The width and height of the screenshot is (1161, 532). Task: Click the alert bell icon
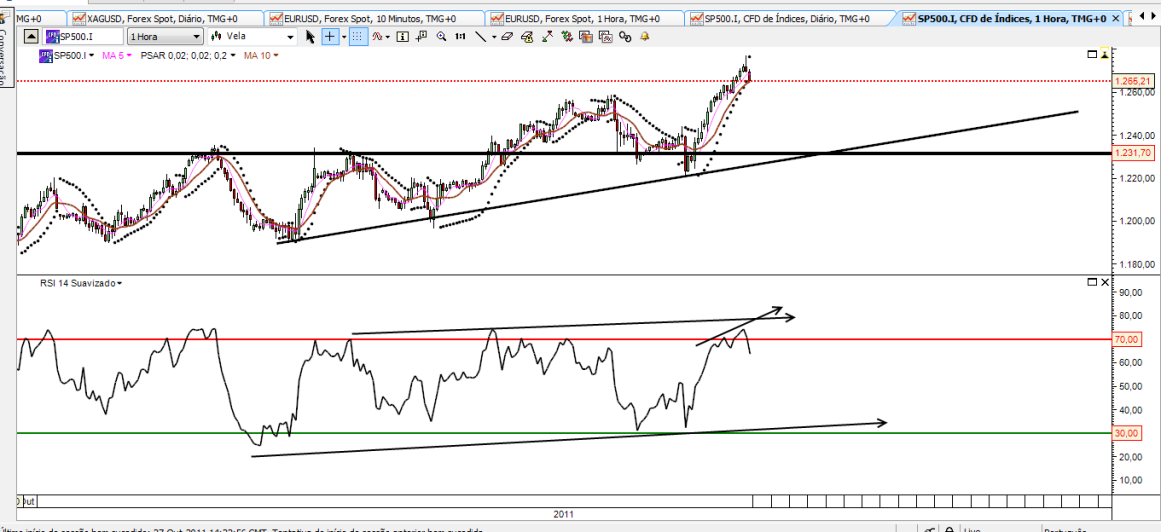tap(644, 36)
